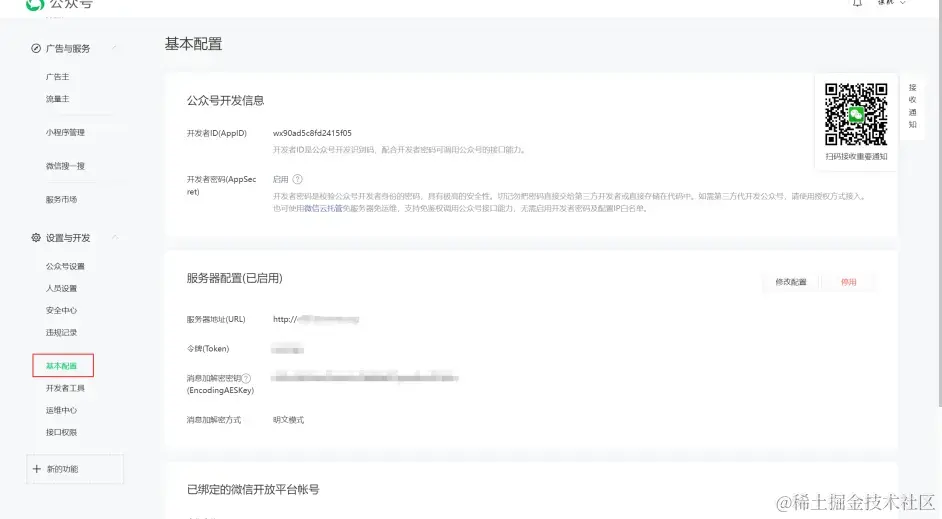This screenshot has height=519, width=942.
Task: Open 违规记录 page
Action: tap(61, 333)
